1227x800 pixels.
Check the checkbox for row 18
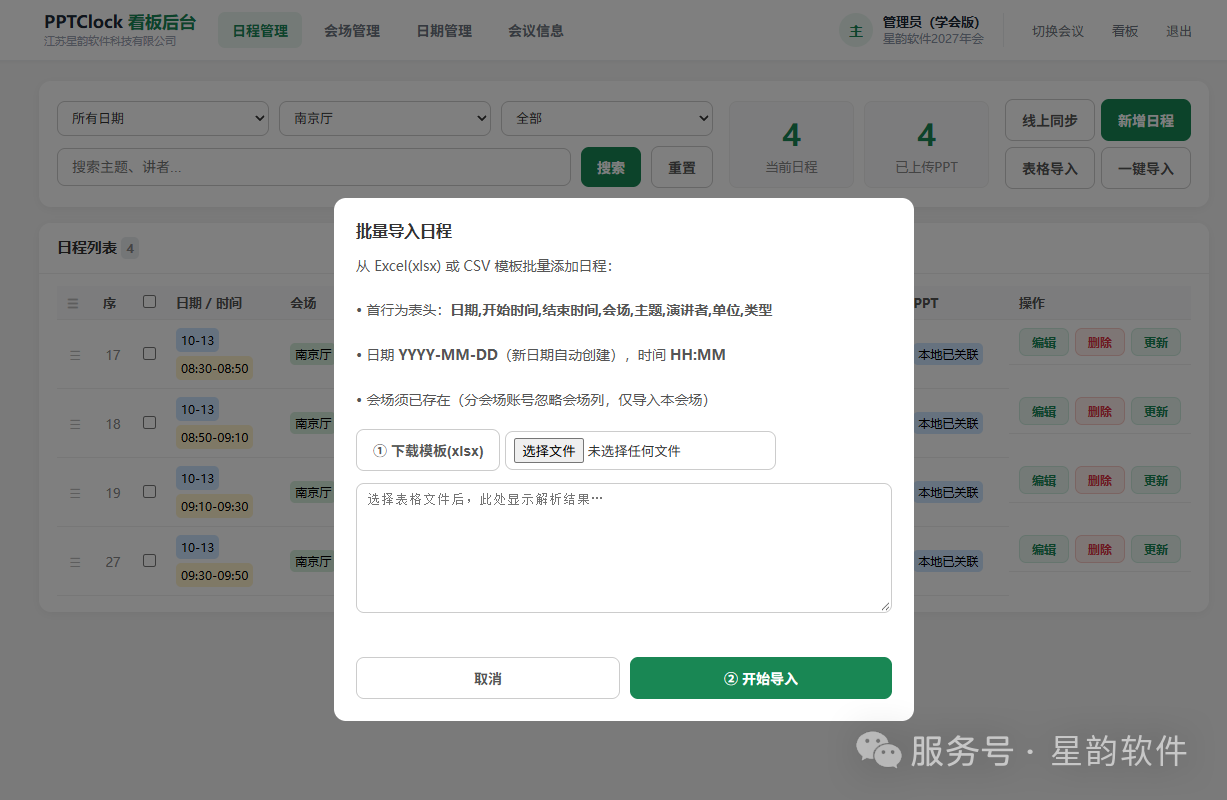point(149,422)
